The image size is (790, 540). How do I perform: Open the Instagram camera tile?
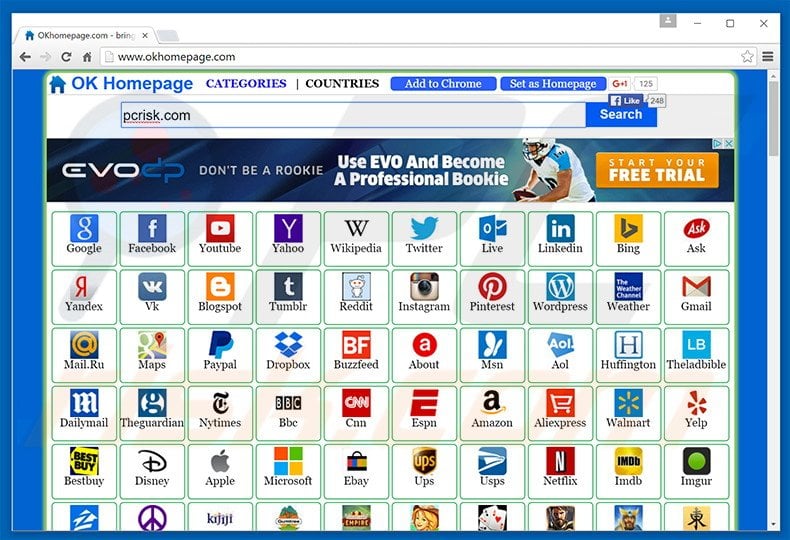click(424, 297)
